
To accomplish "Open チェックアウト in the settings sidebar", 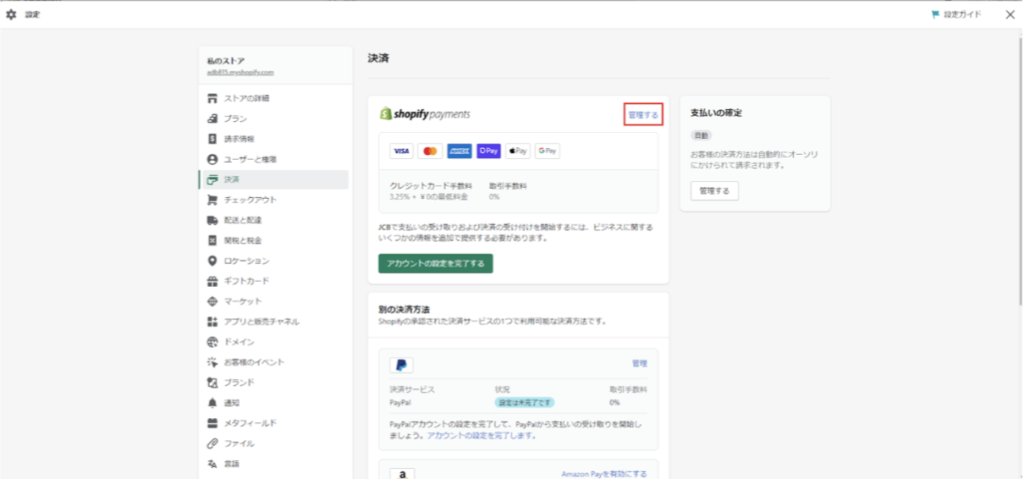I will pos(243,200).
